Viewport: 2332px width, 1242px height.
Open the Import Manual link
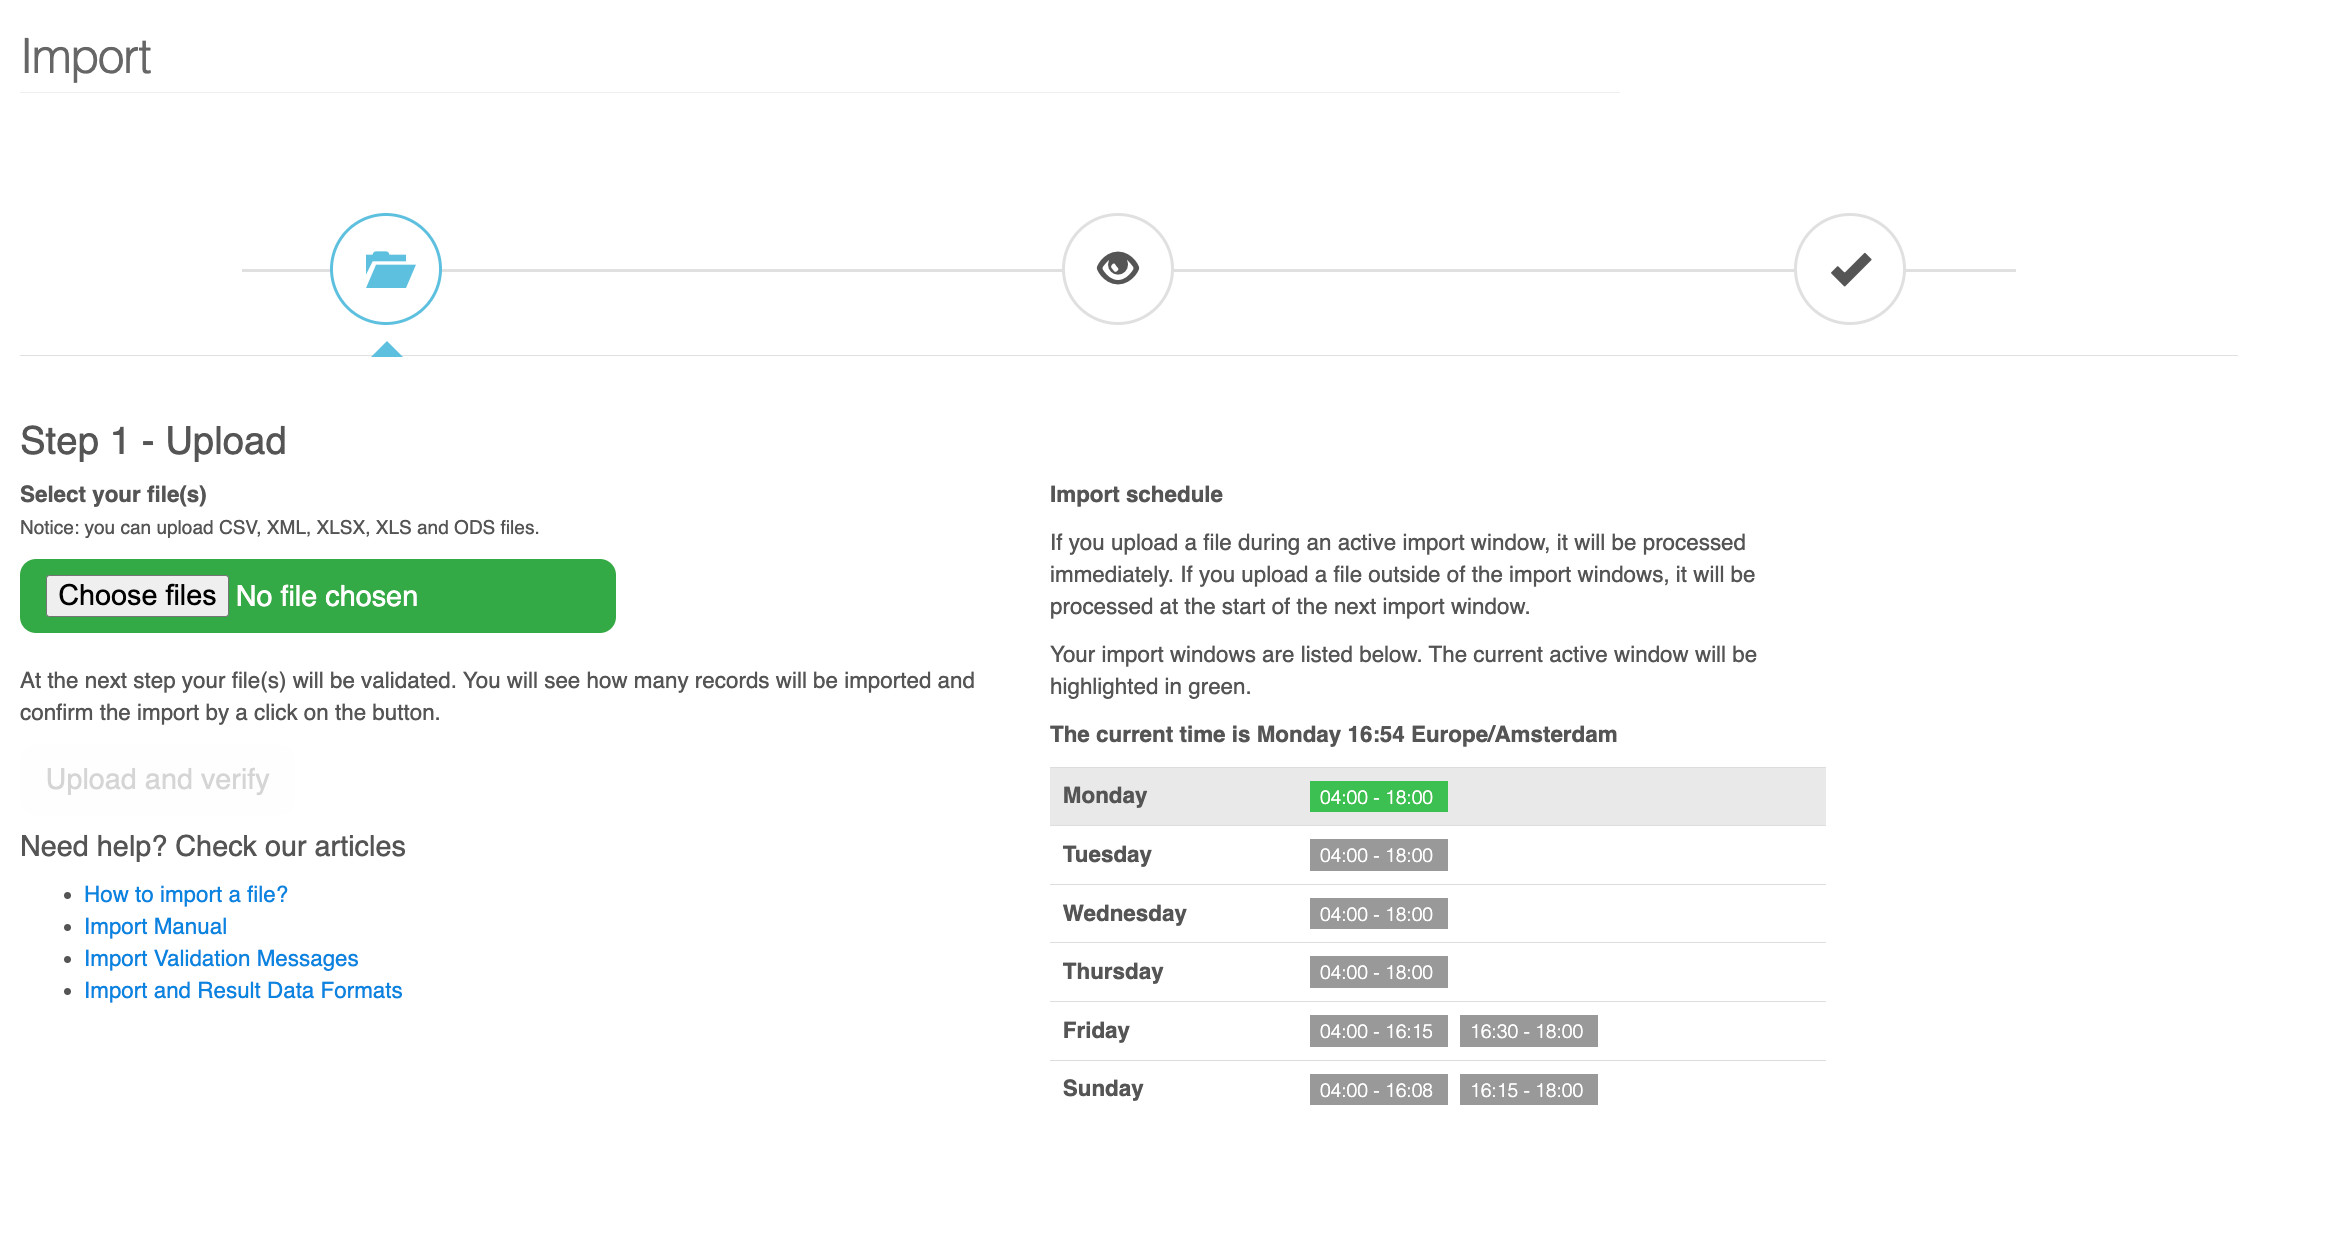155,925
